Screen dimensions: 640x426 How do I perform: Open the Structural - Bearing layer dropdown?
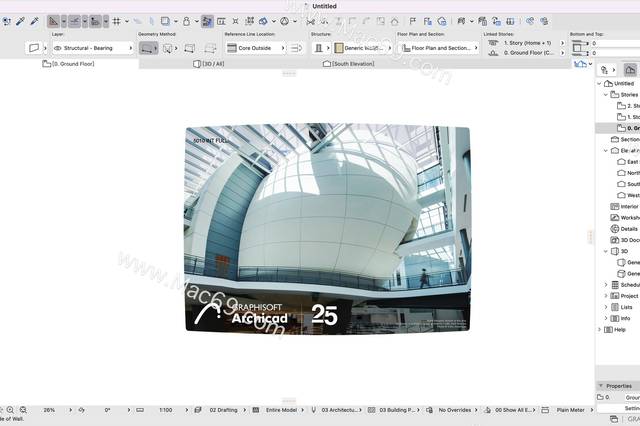pos(93,48)
